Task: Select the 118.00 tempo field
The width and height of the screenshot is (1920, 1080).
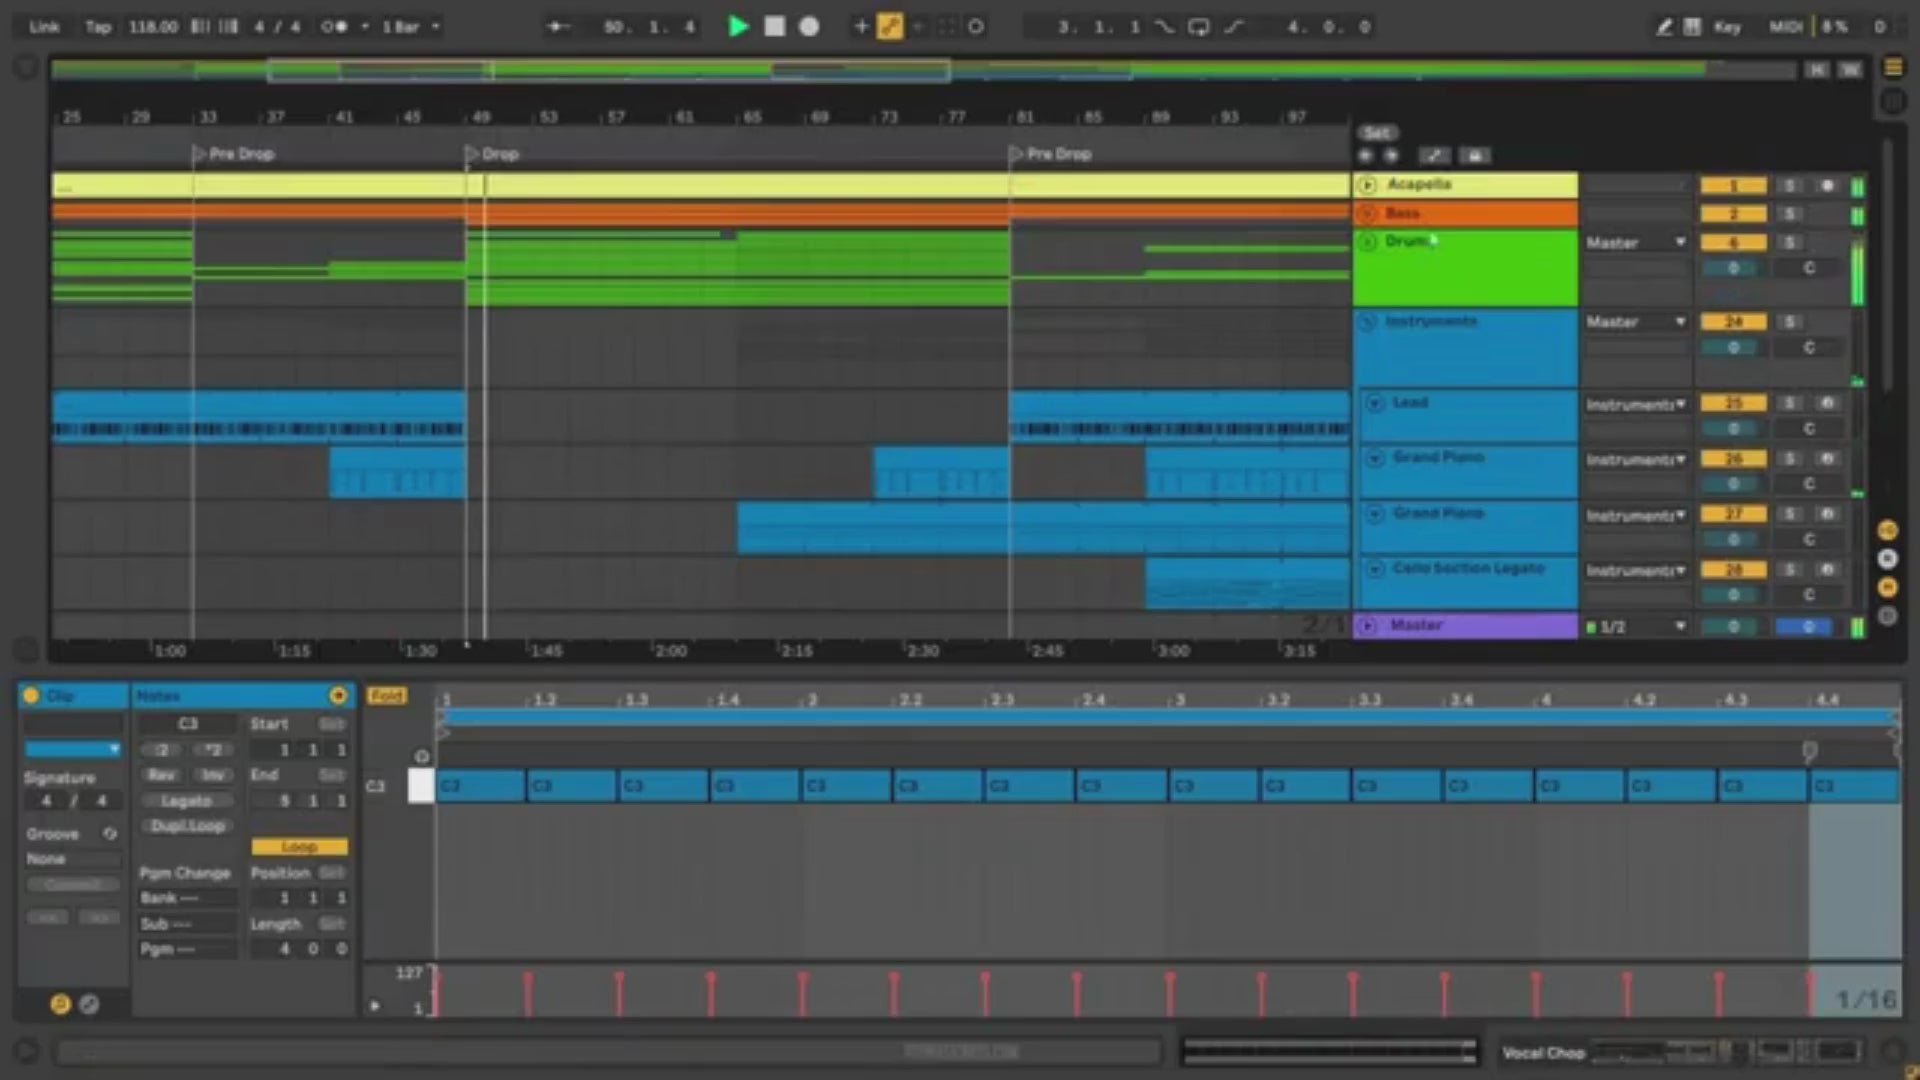Action: point(153,27)
